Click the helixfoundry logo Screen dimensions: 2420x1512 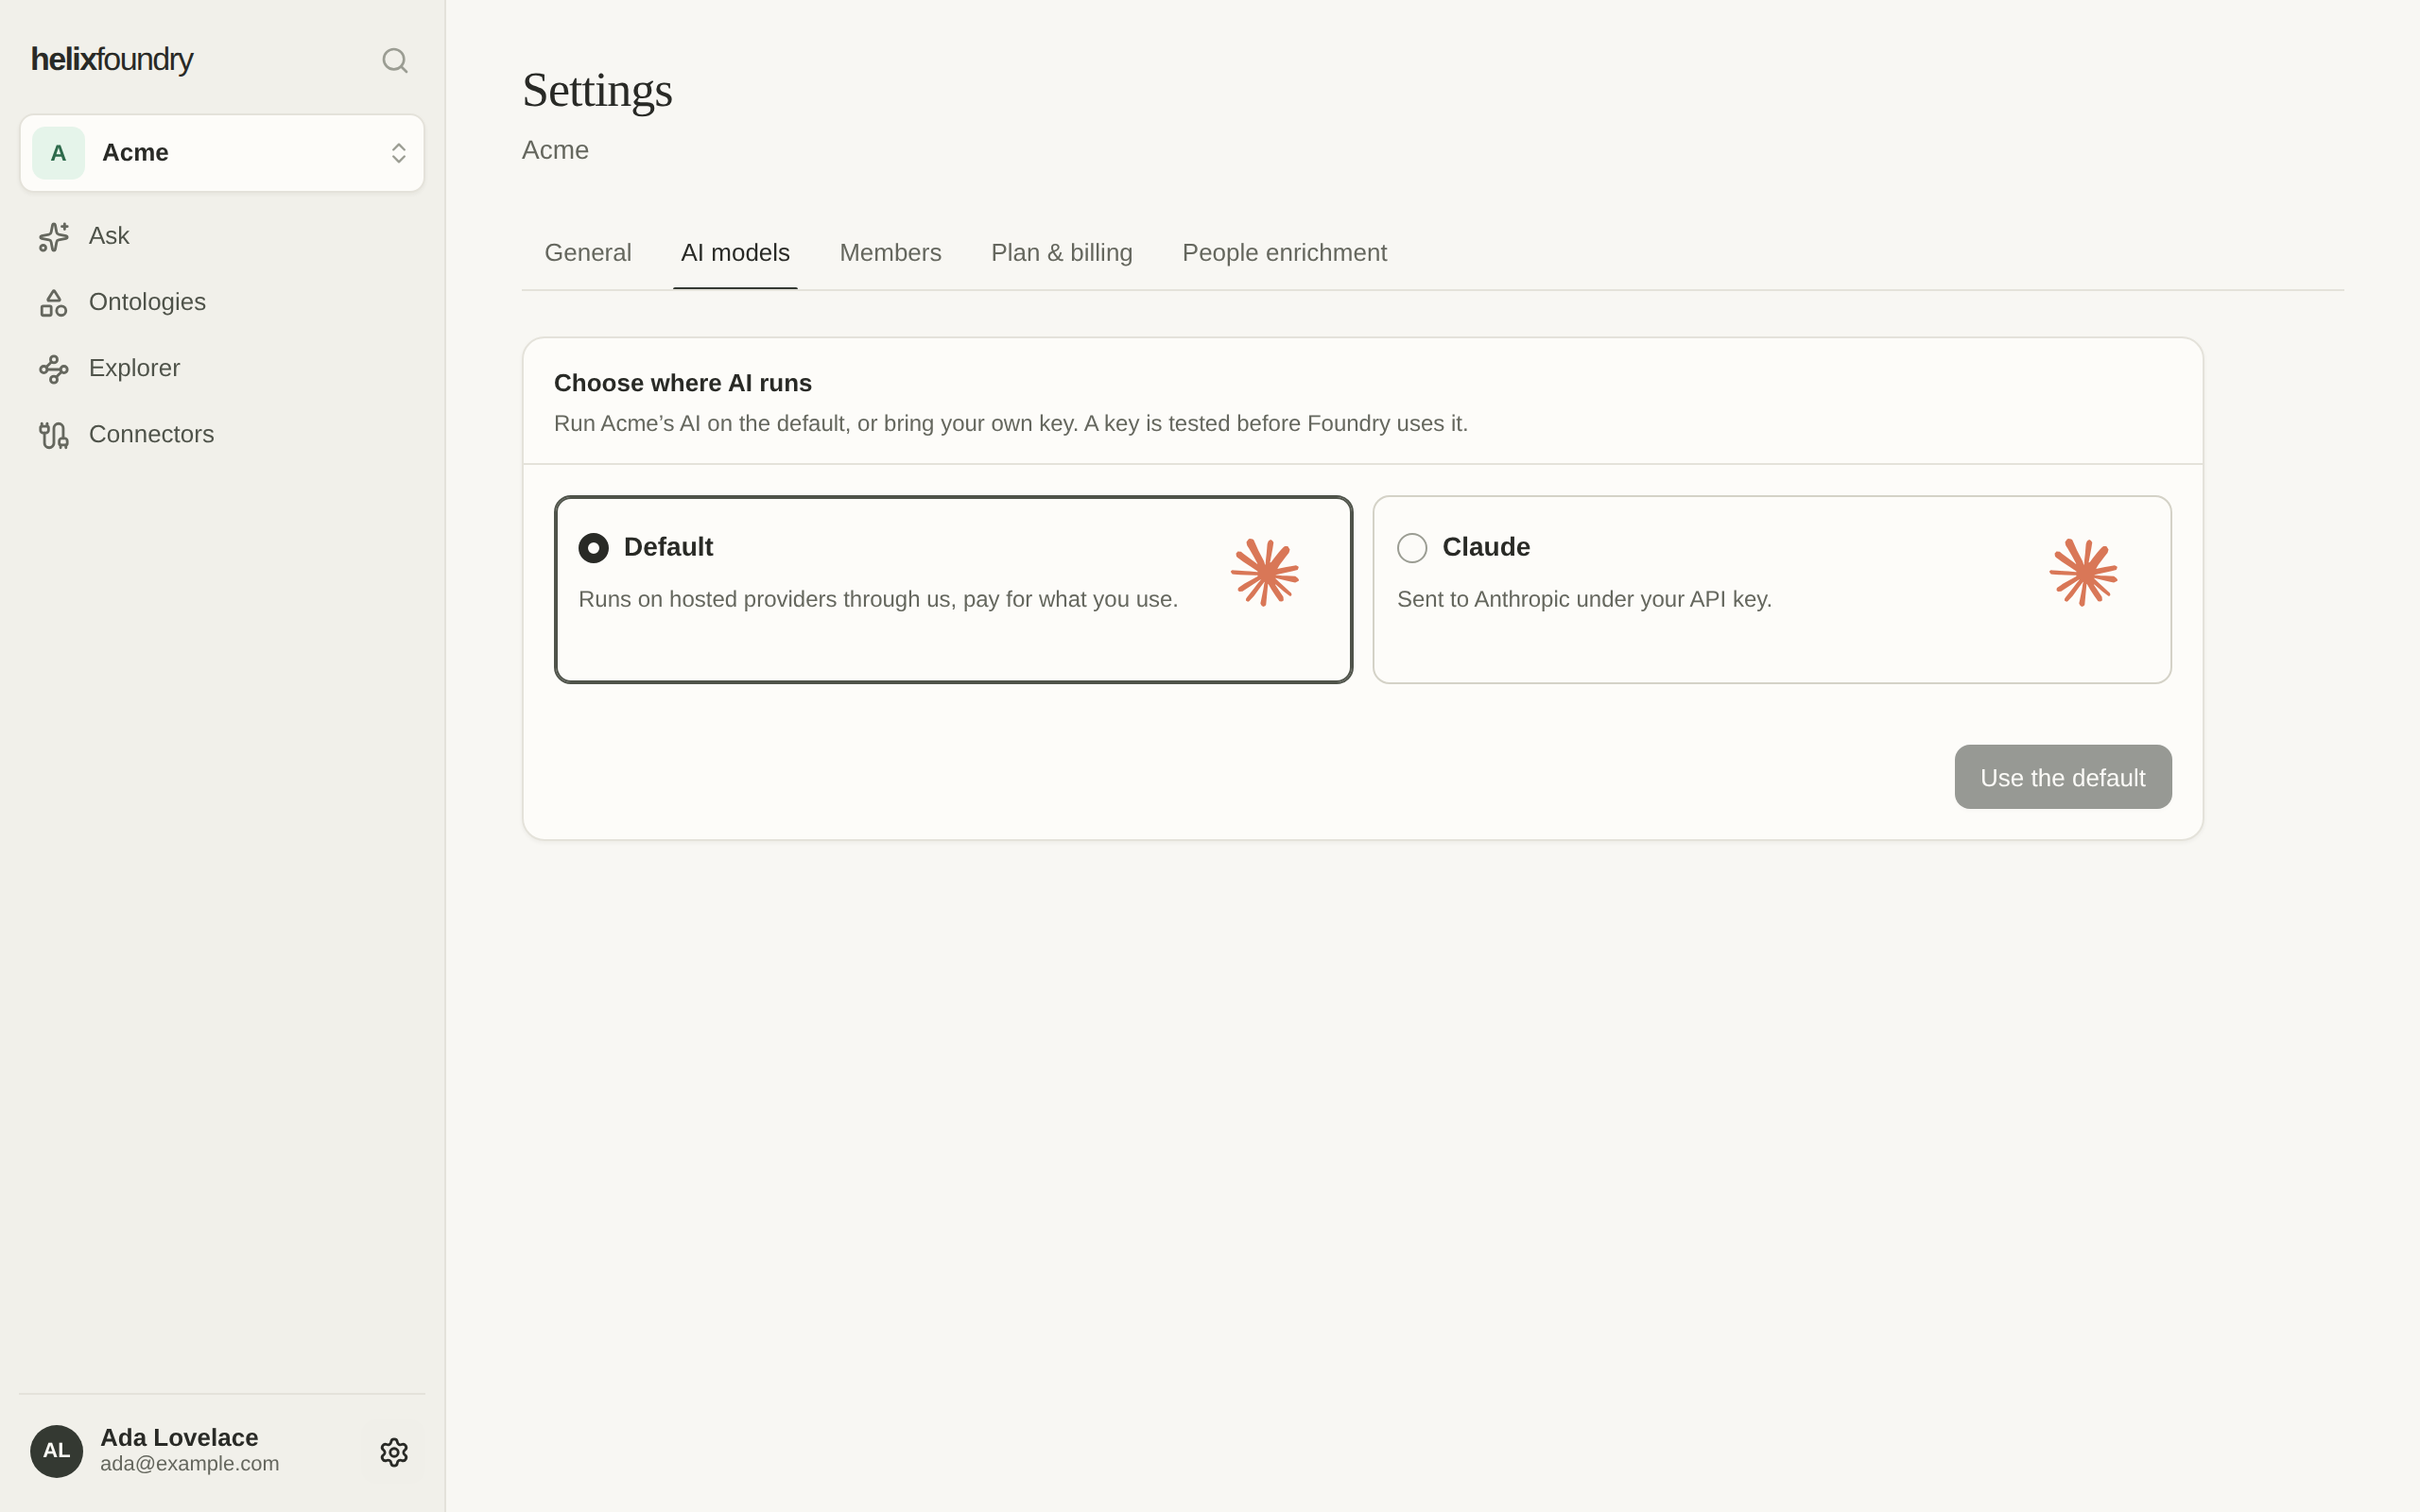tap(112, 60)
